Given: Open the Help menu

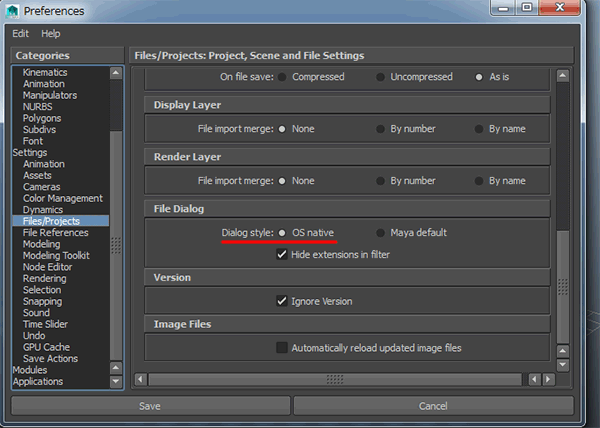Looking at the screenshot, I should [50, 33].
